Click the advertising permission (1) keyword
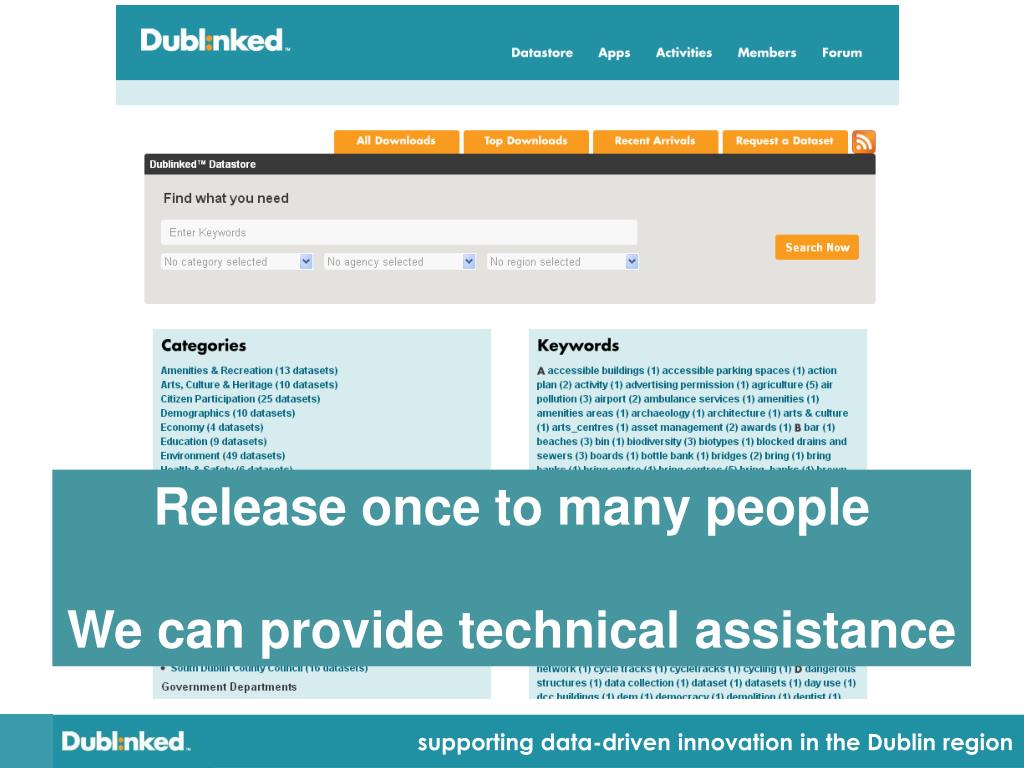1024x768 pixels. tap(687, 385)
